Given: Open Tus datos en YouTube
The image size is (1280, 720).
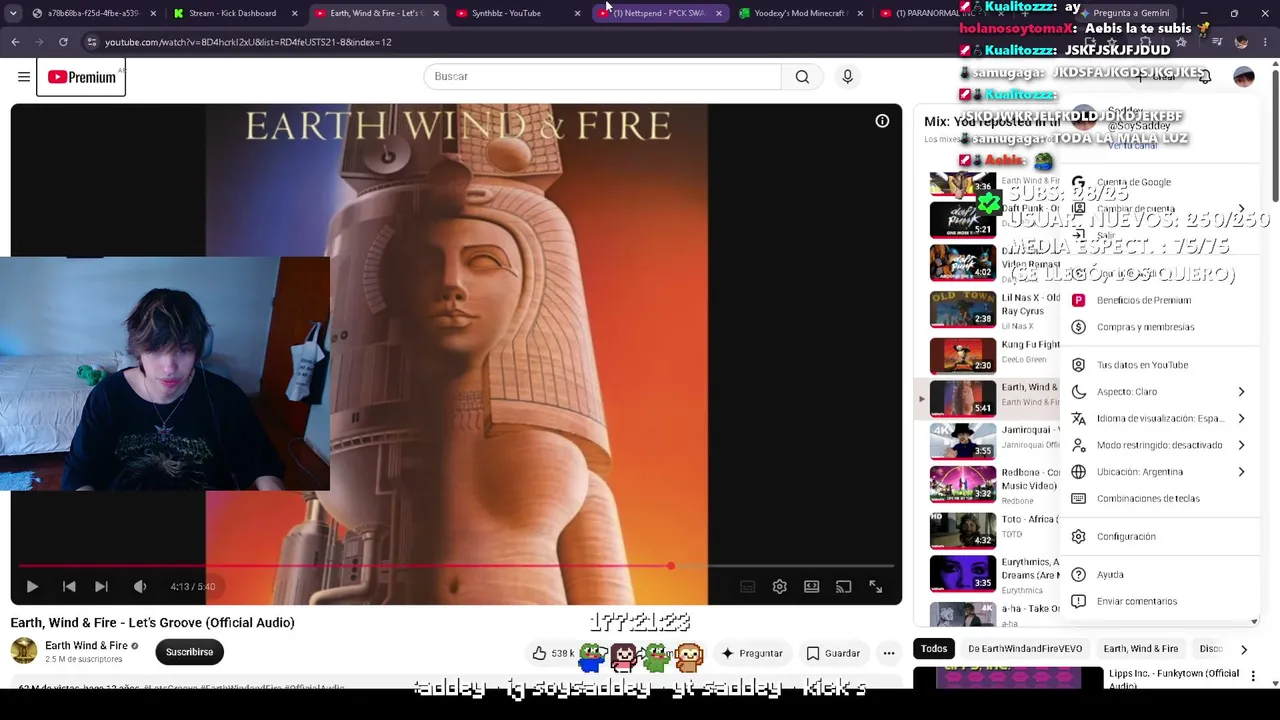Looking at the screenshot, I should [1158, 365].
